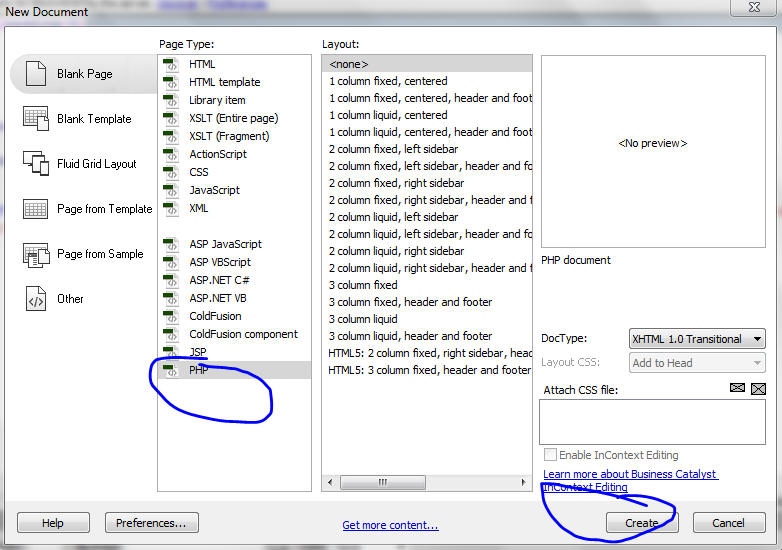Click the ActionScript file icon

pos(171,155)
